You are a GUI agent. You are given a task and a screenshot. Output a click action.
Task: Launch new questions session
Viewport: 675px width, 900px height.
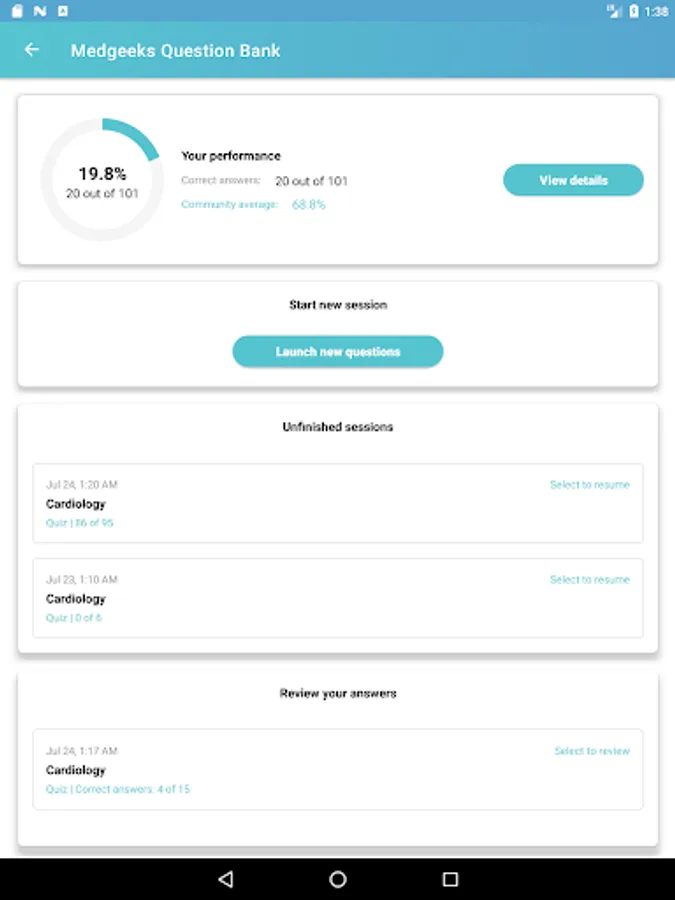coord(338,352)
